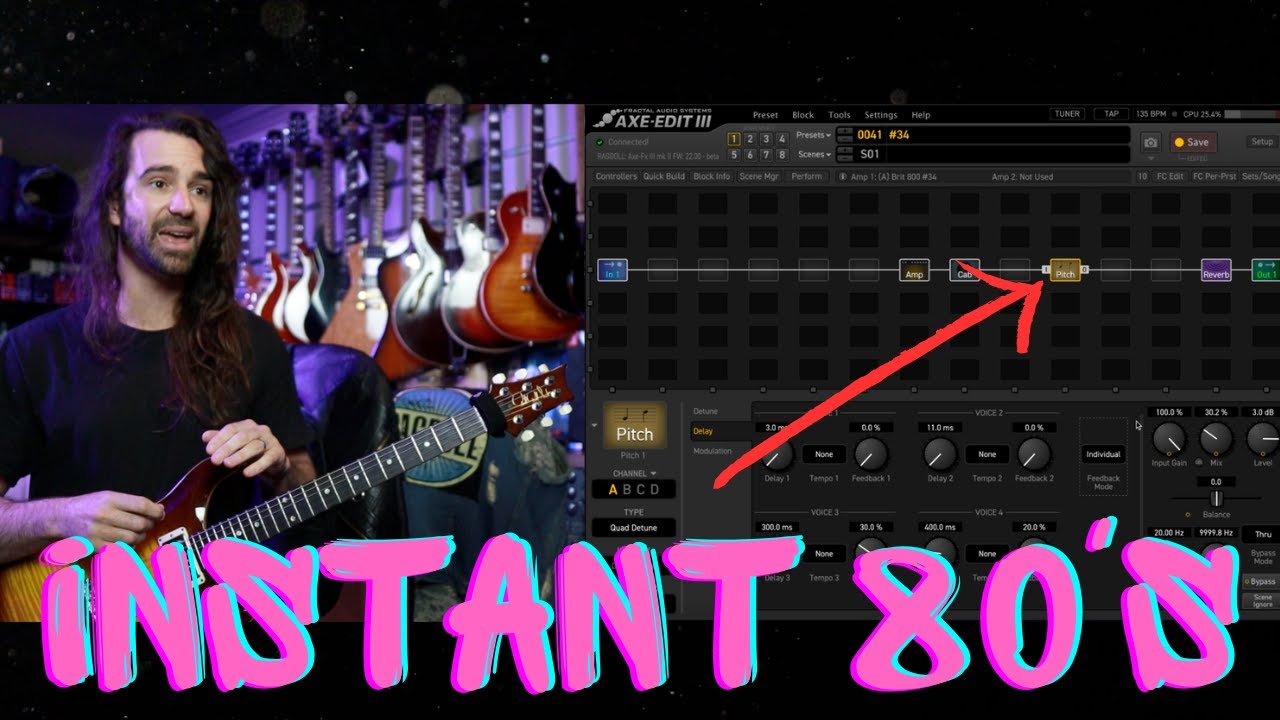The width and height of the screenshot is (1280, 720).
Task: Collapse arrow left of Pitch icon
Action: [595, 425]
